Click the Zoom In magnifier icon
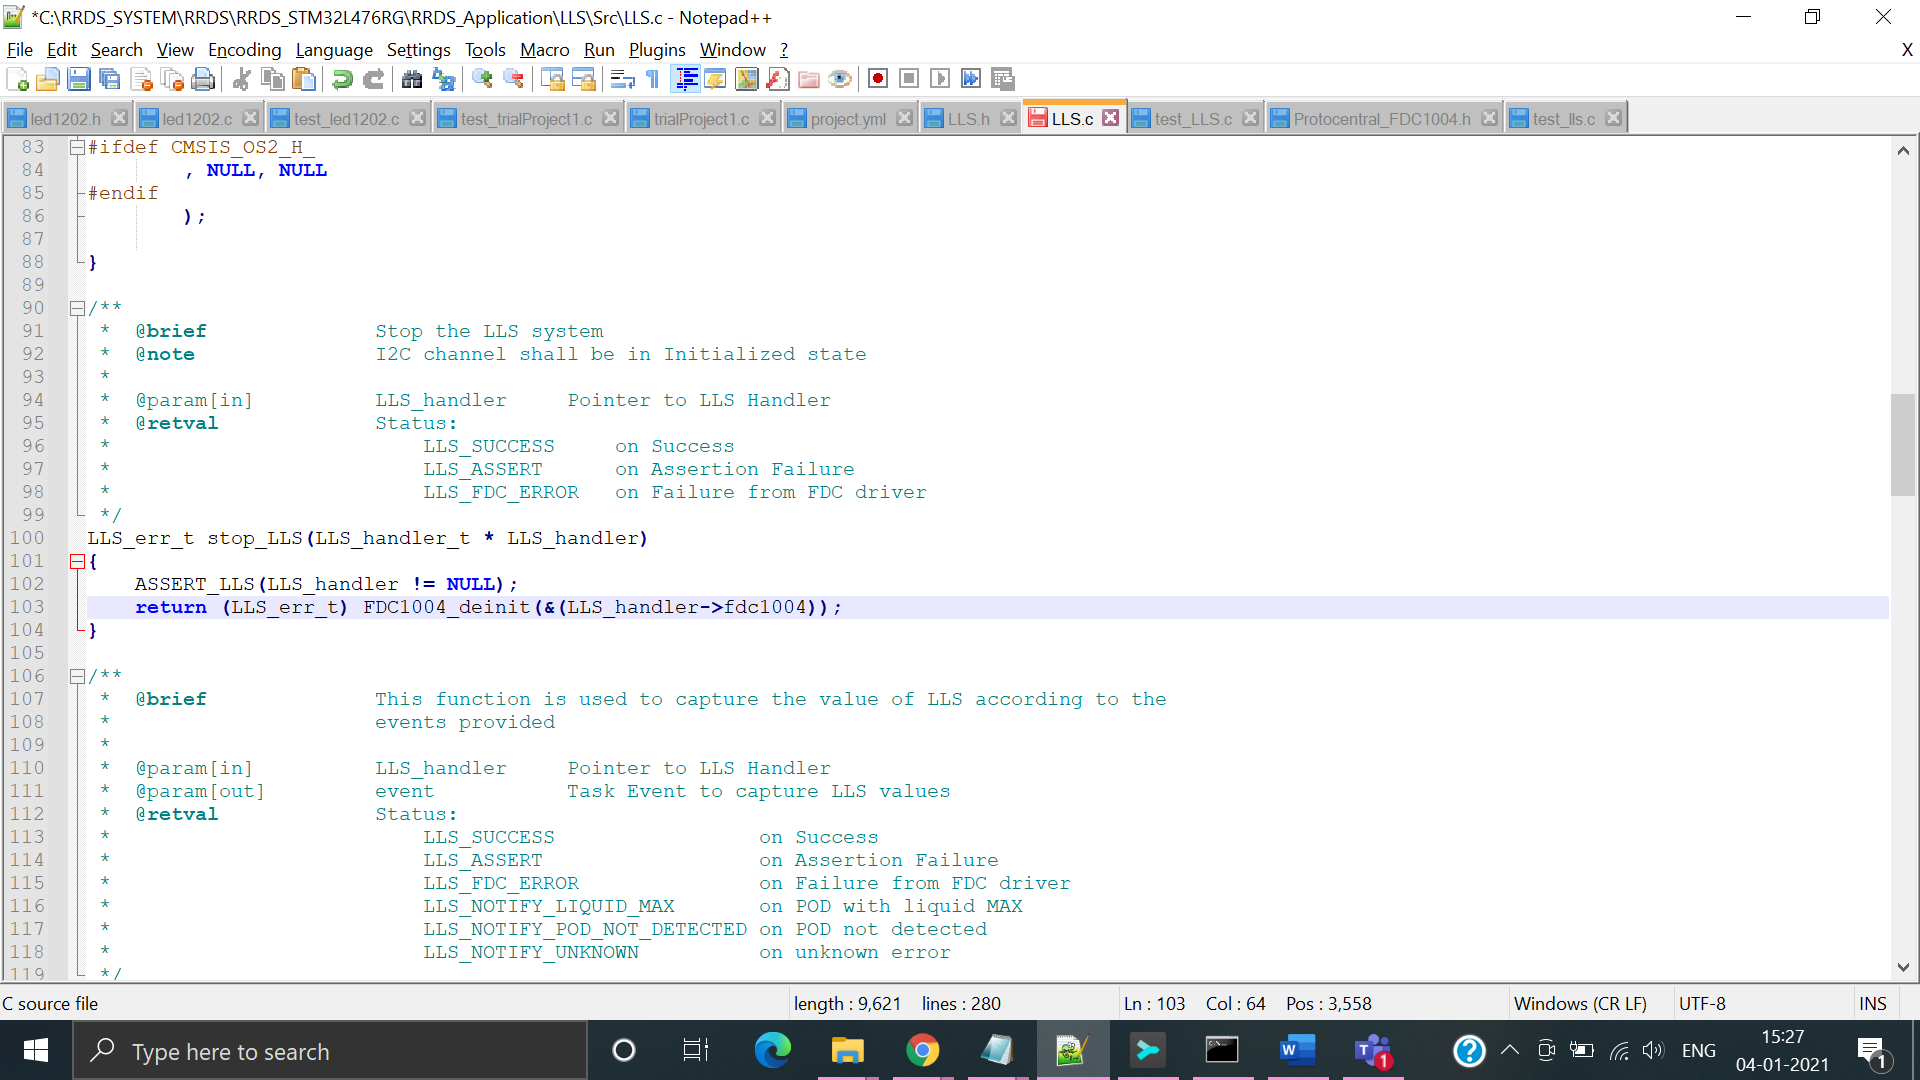 482,79
